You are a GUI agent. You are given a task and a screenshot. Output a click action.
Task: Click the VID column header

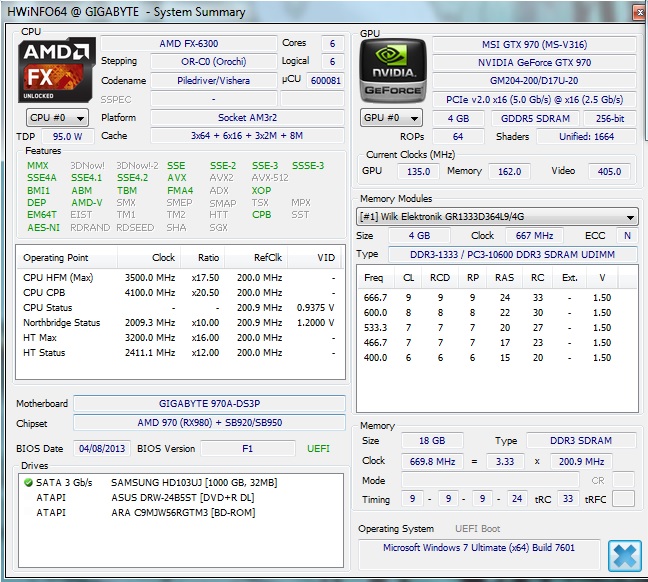click(x=315, y=258)
